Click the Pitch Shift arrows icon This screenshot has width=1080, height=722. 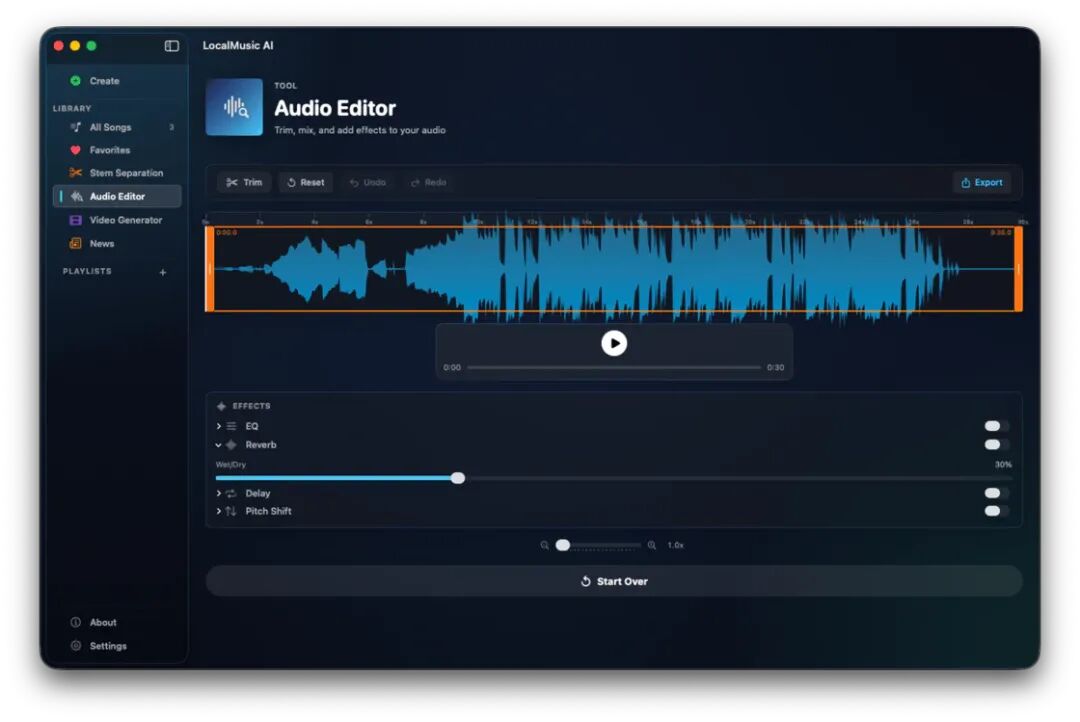231,511
